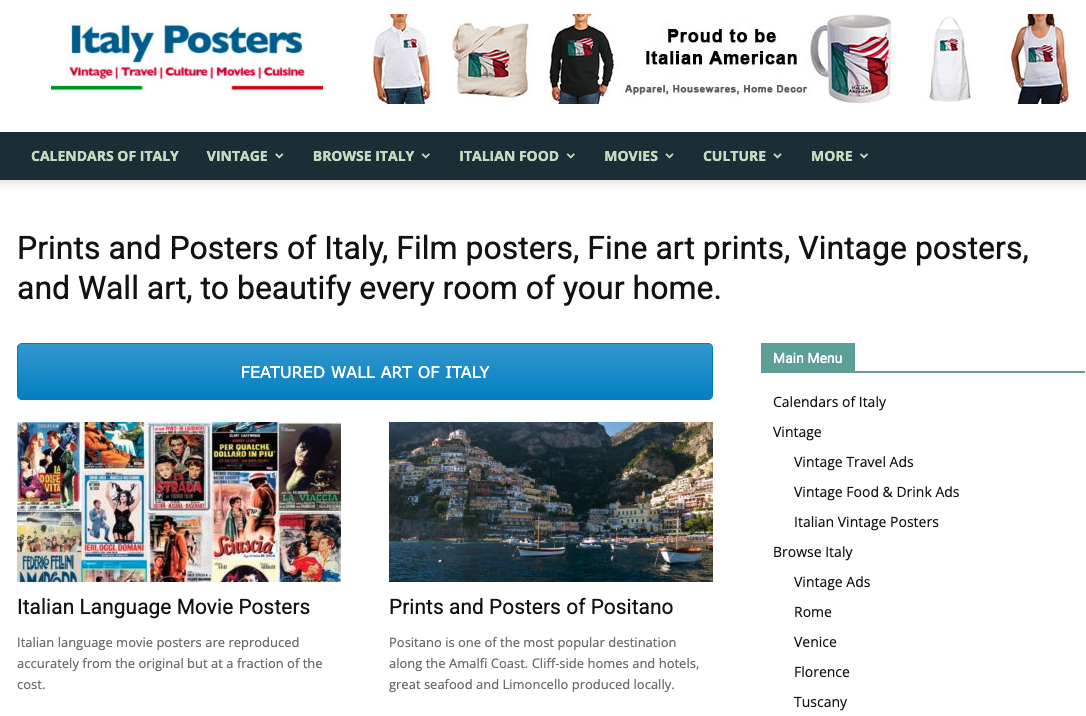Click the white polo shirt product image
Image resolution: width=1086 pixels, height=716 pixels.
(402, 59)
